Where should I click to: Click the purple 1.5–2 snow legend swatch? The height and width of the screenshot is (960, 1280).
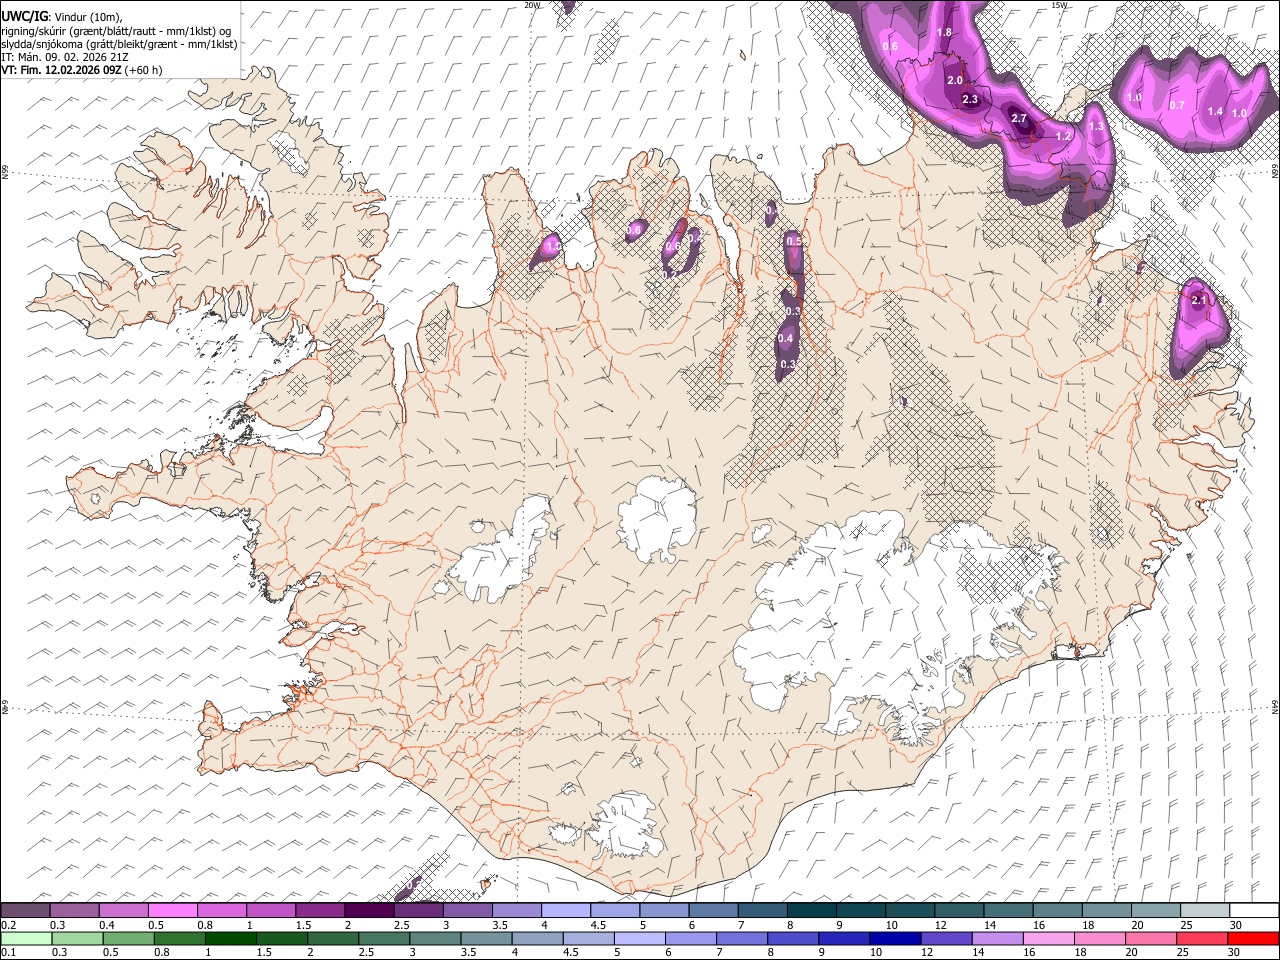(x=319, y=910)
